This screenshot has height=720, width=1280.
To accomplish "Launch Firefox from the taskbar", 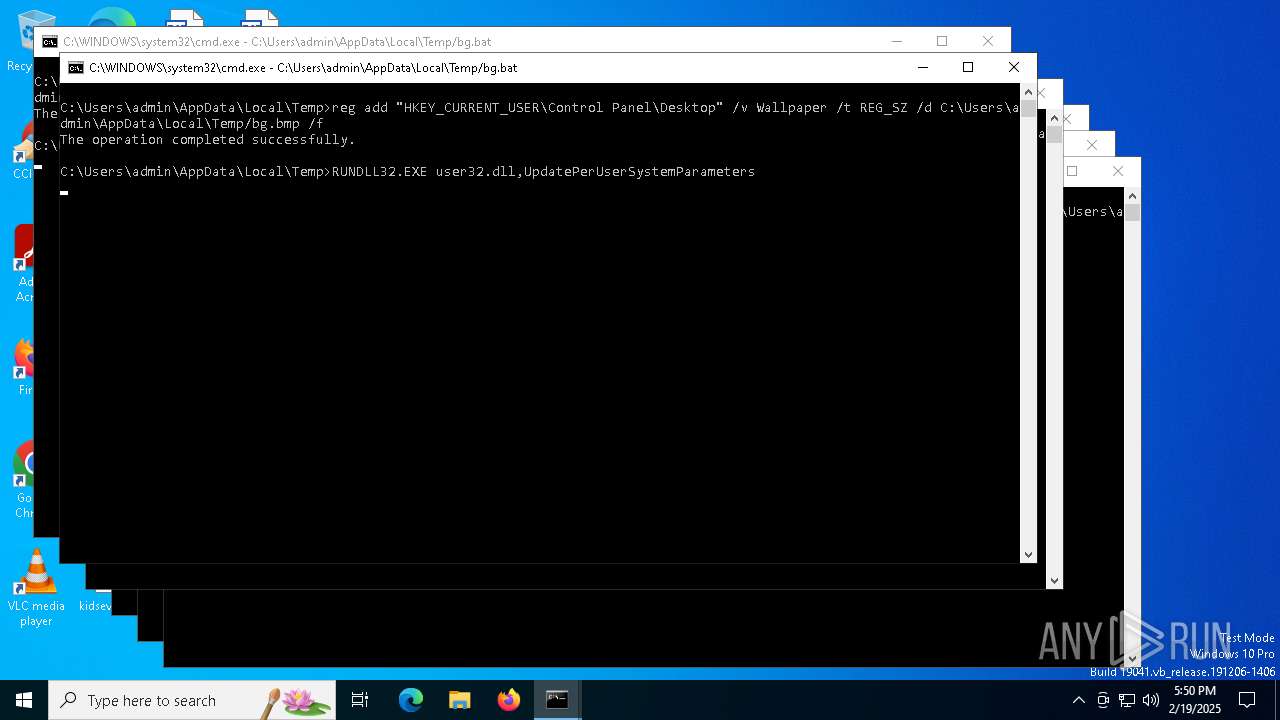I will point(509,700).
